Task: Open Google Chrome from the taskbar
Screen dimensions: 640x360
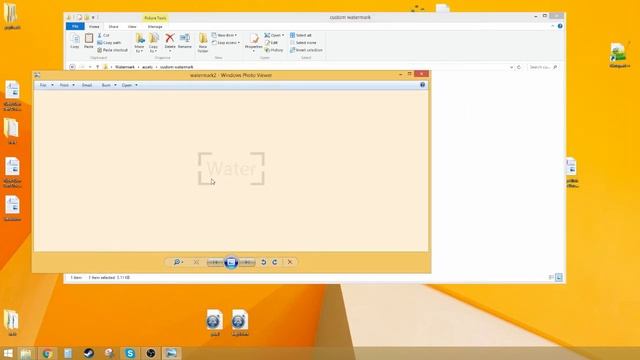Action: coord(47,353)
